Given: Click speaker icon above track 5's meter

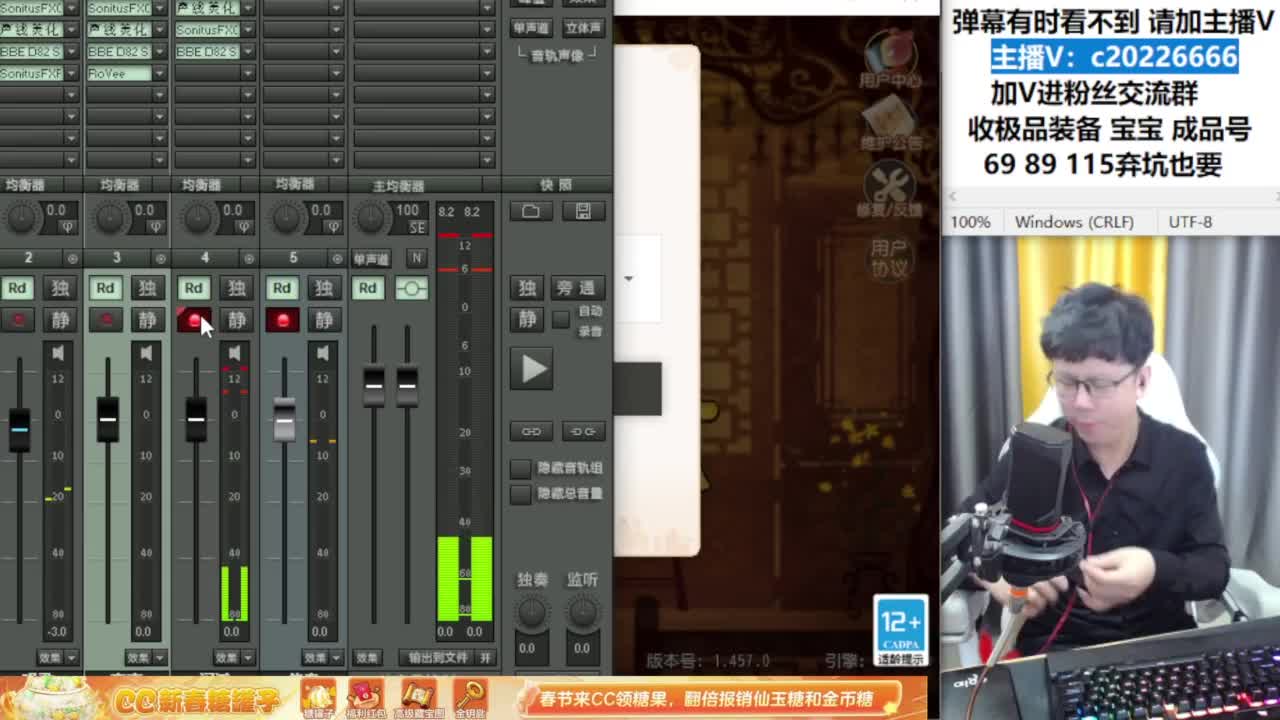Looking at the screenshot, I should (322, 353).
